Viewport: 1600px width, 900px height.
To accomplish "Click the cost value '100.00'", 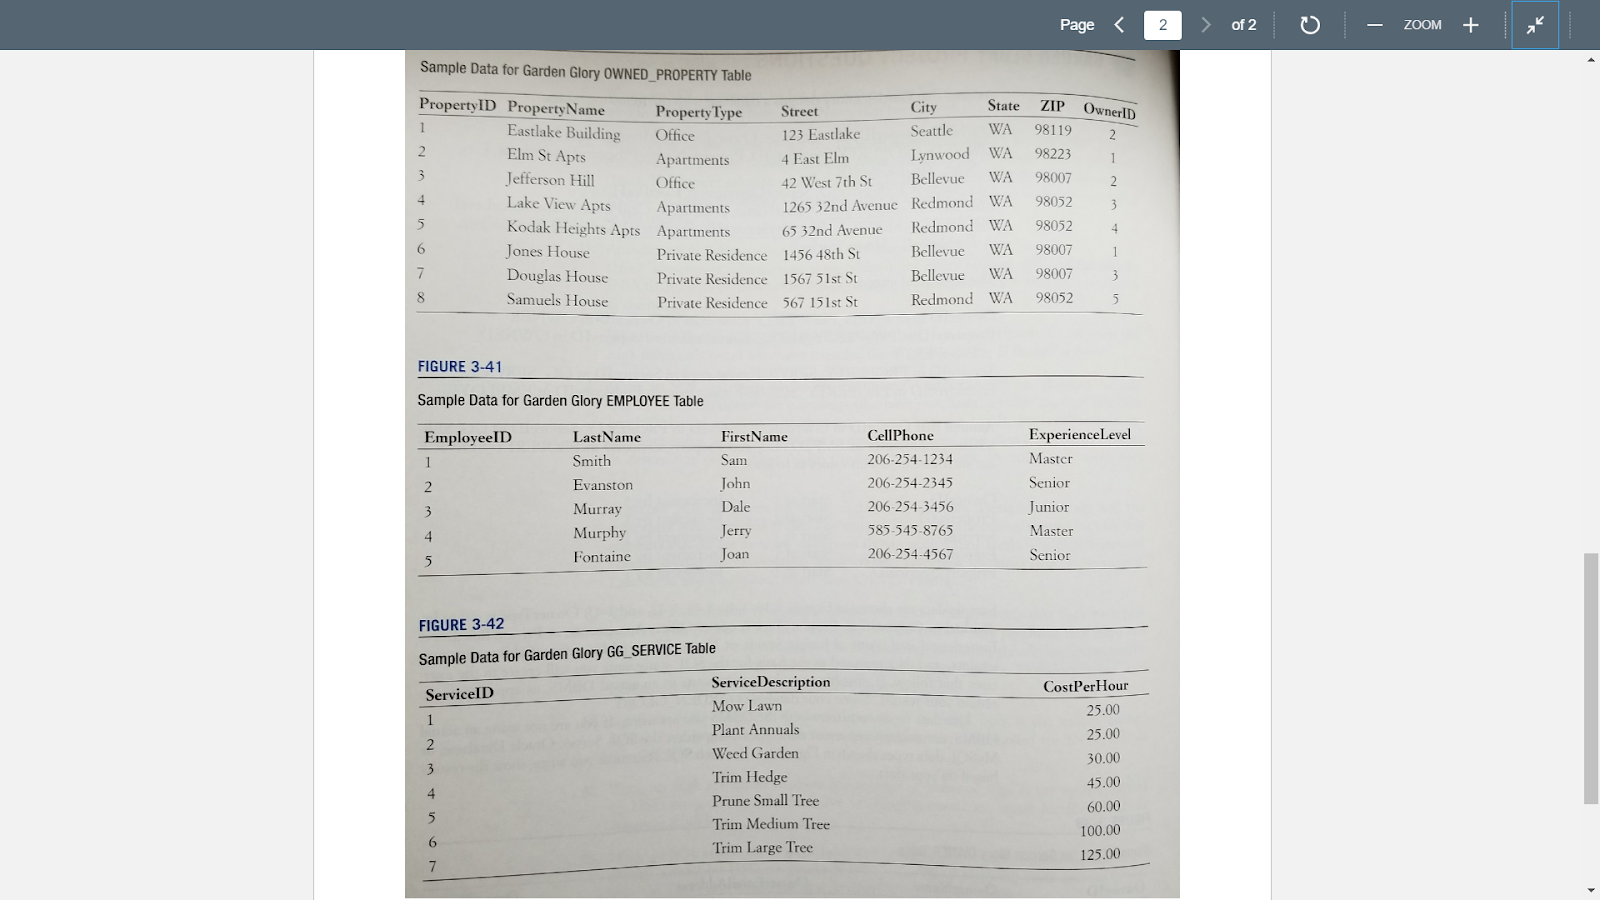I will point(1100,831).
